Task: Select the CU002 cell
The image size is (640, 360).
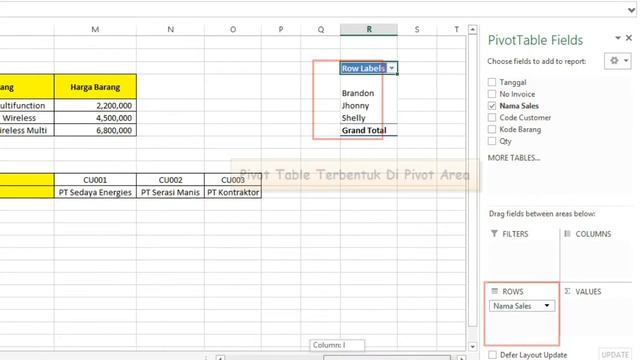Action: point(170,180)
